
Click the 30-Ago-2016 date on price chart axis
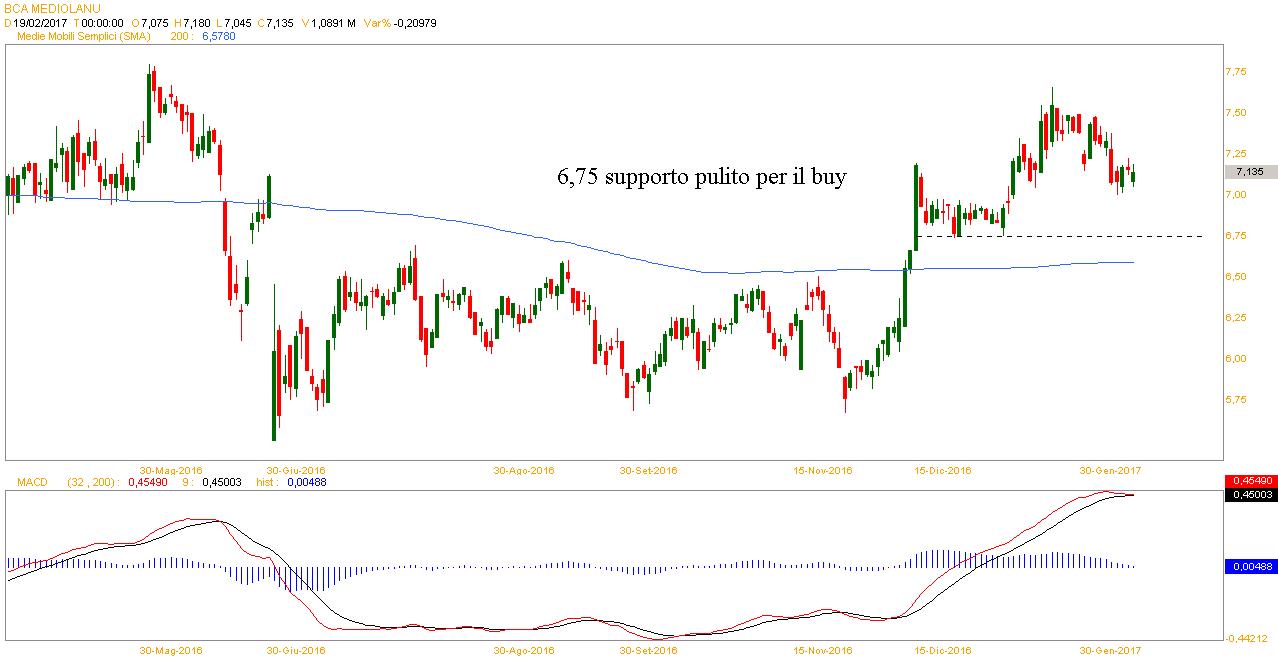pos(525,469)
